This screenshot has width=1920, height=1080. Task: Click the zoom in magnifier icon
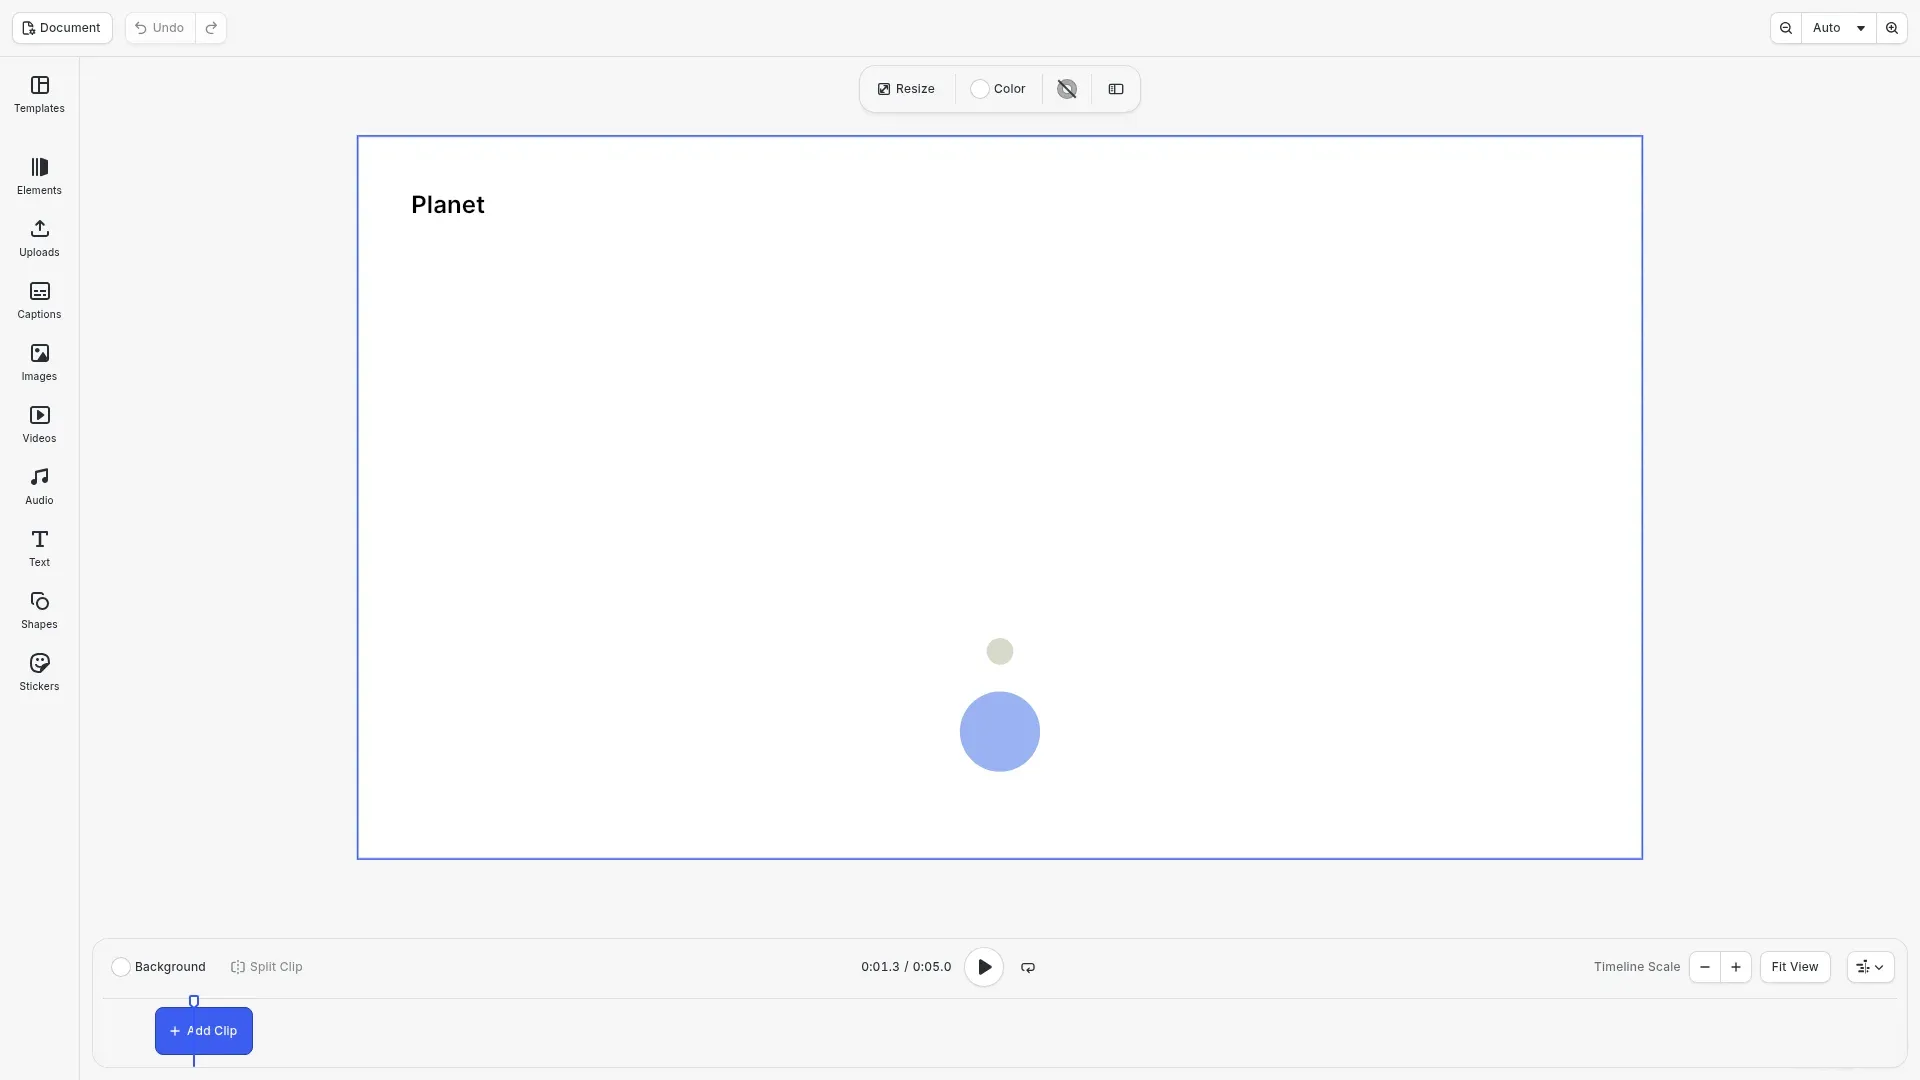coord(1892,28)
